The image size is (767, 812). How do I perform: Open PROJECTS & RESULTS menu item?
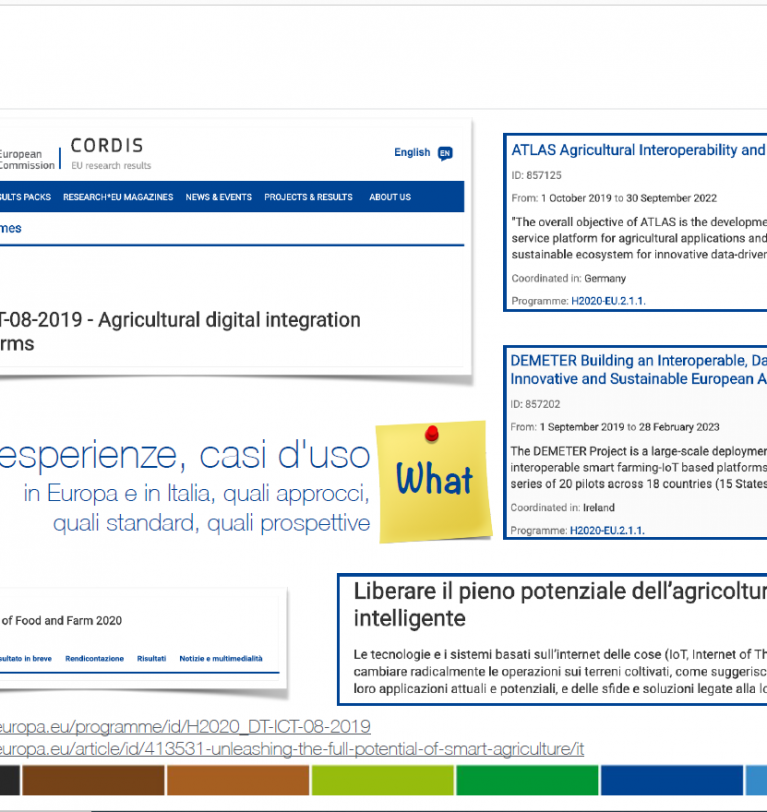308,197
